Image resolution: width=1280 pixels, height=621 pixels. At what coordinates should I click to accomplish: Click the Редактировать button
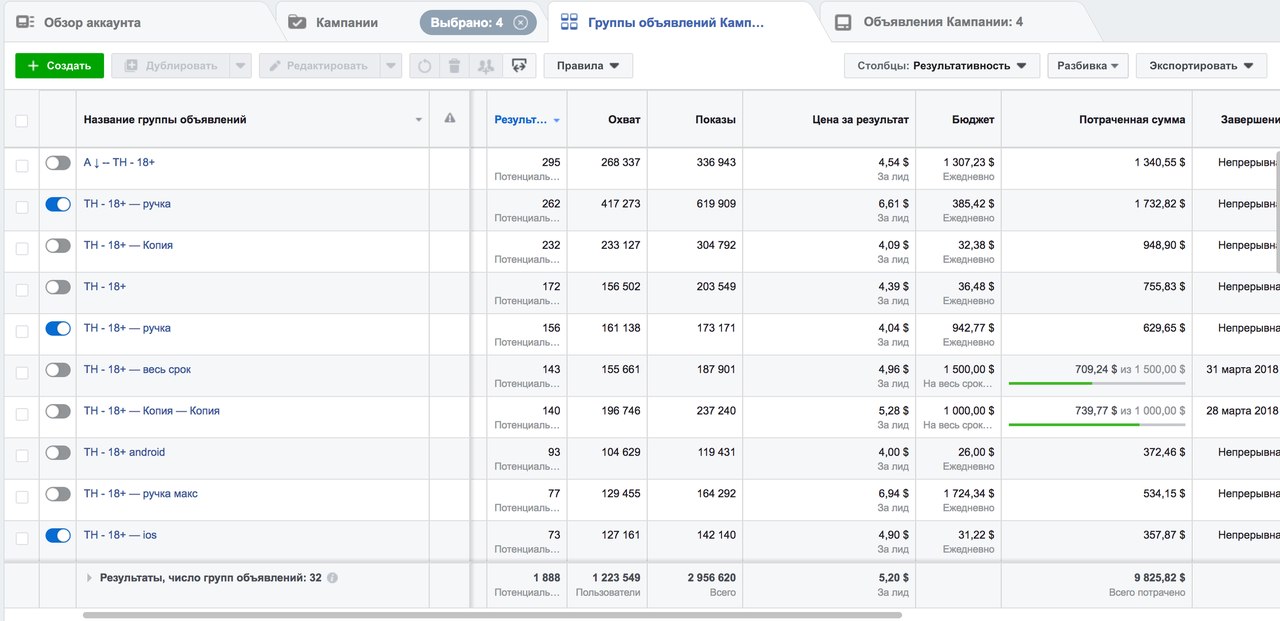pos(320,66)
